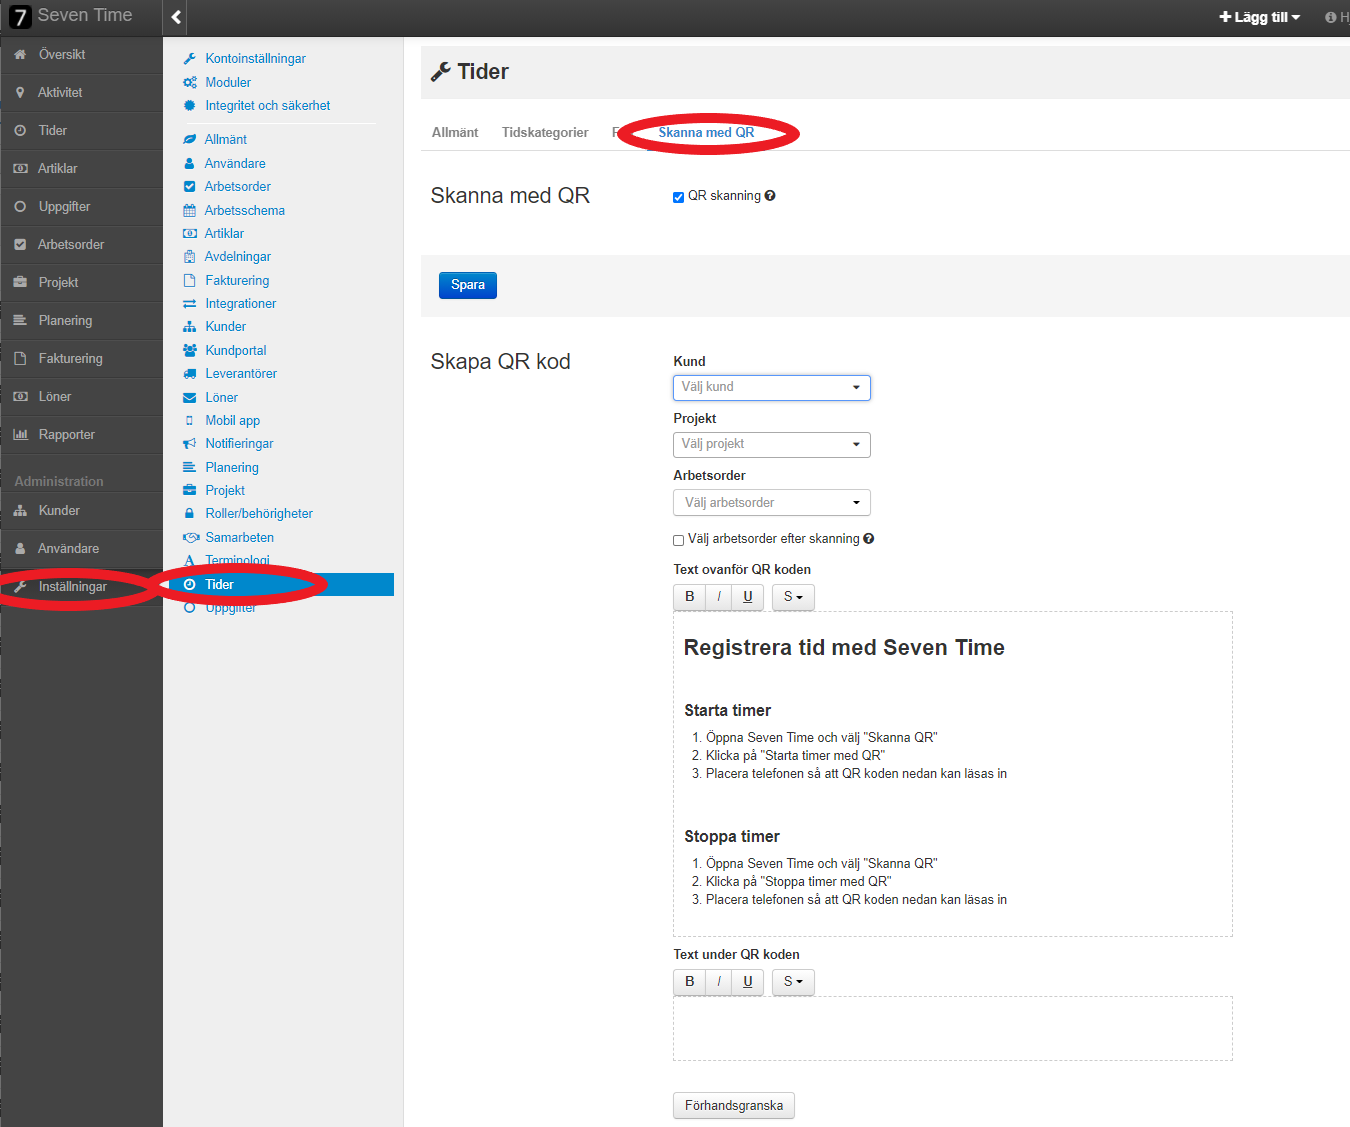Open the Välj arbetsorder dropdown

772,502
